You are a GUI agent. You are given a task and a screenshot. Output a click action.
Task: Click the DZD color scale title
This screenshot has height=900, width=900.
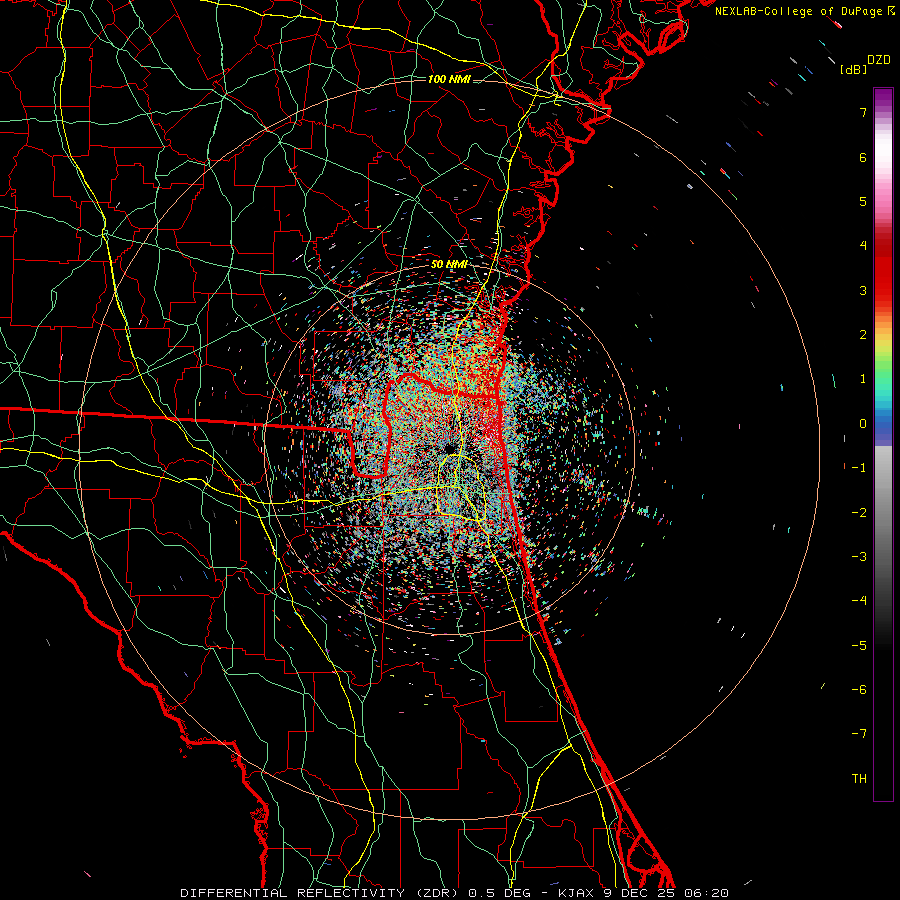(879, 60)
